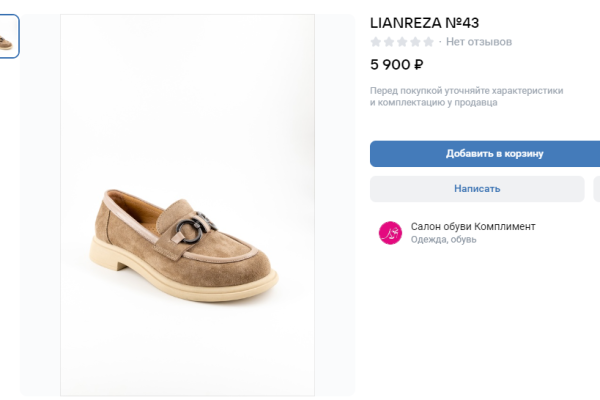Click the pink Салон обуви Комплимент avatar
Screen dimensions: 600x400
[x=390, y=233]
